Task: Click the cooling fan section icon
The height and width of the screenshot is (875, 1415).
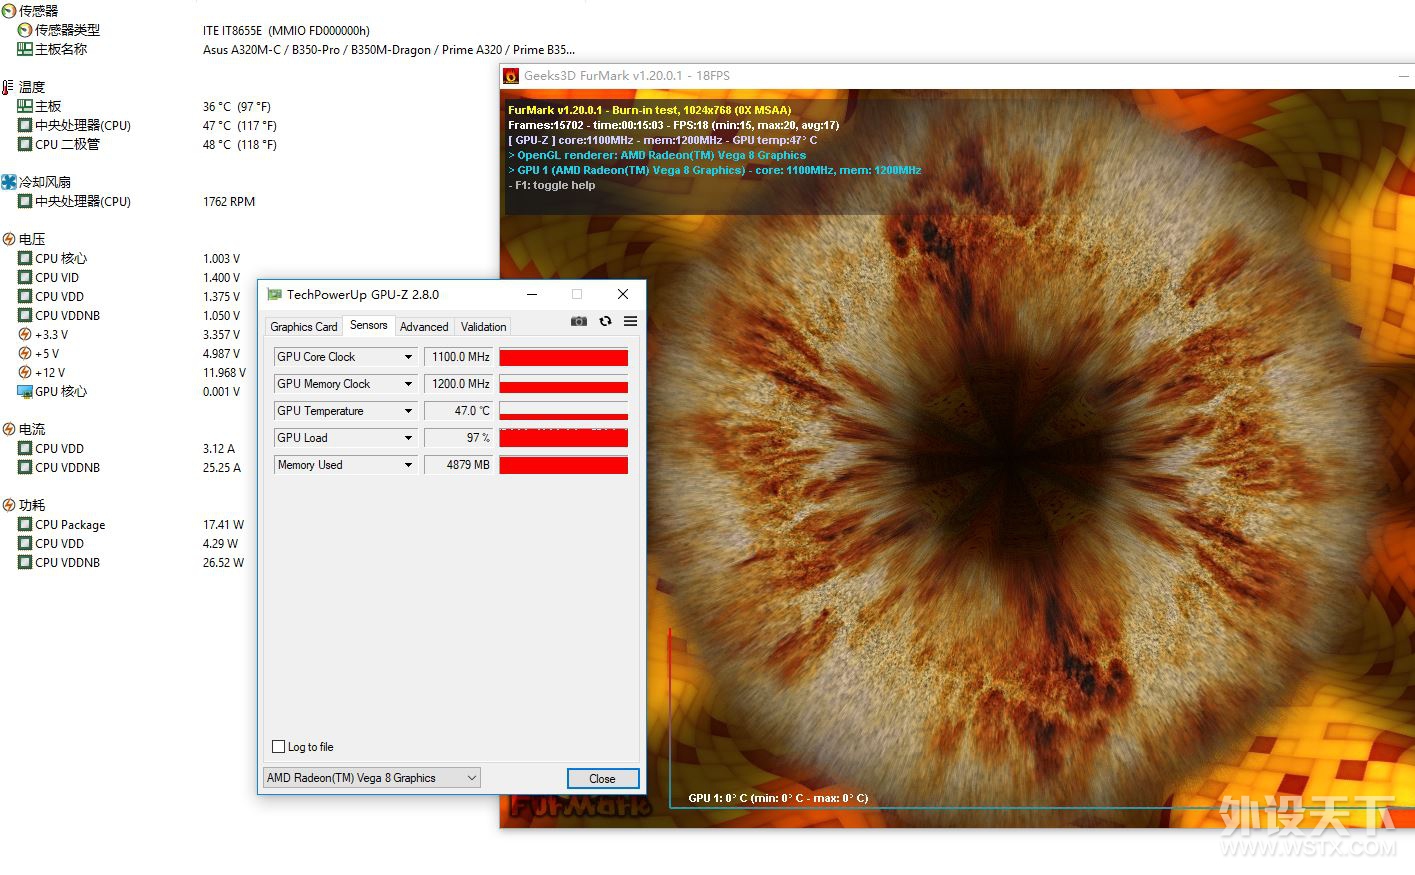Action: (x=9, y=182)
